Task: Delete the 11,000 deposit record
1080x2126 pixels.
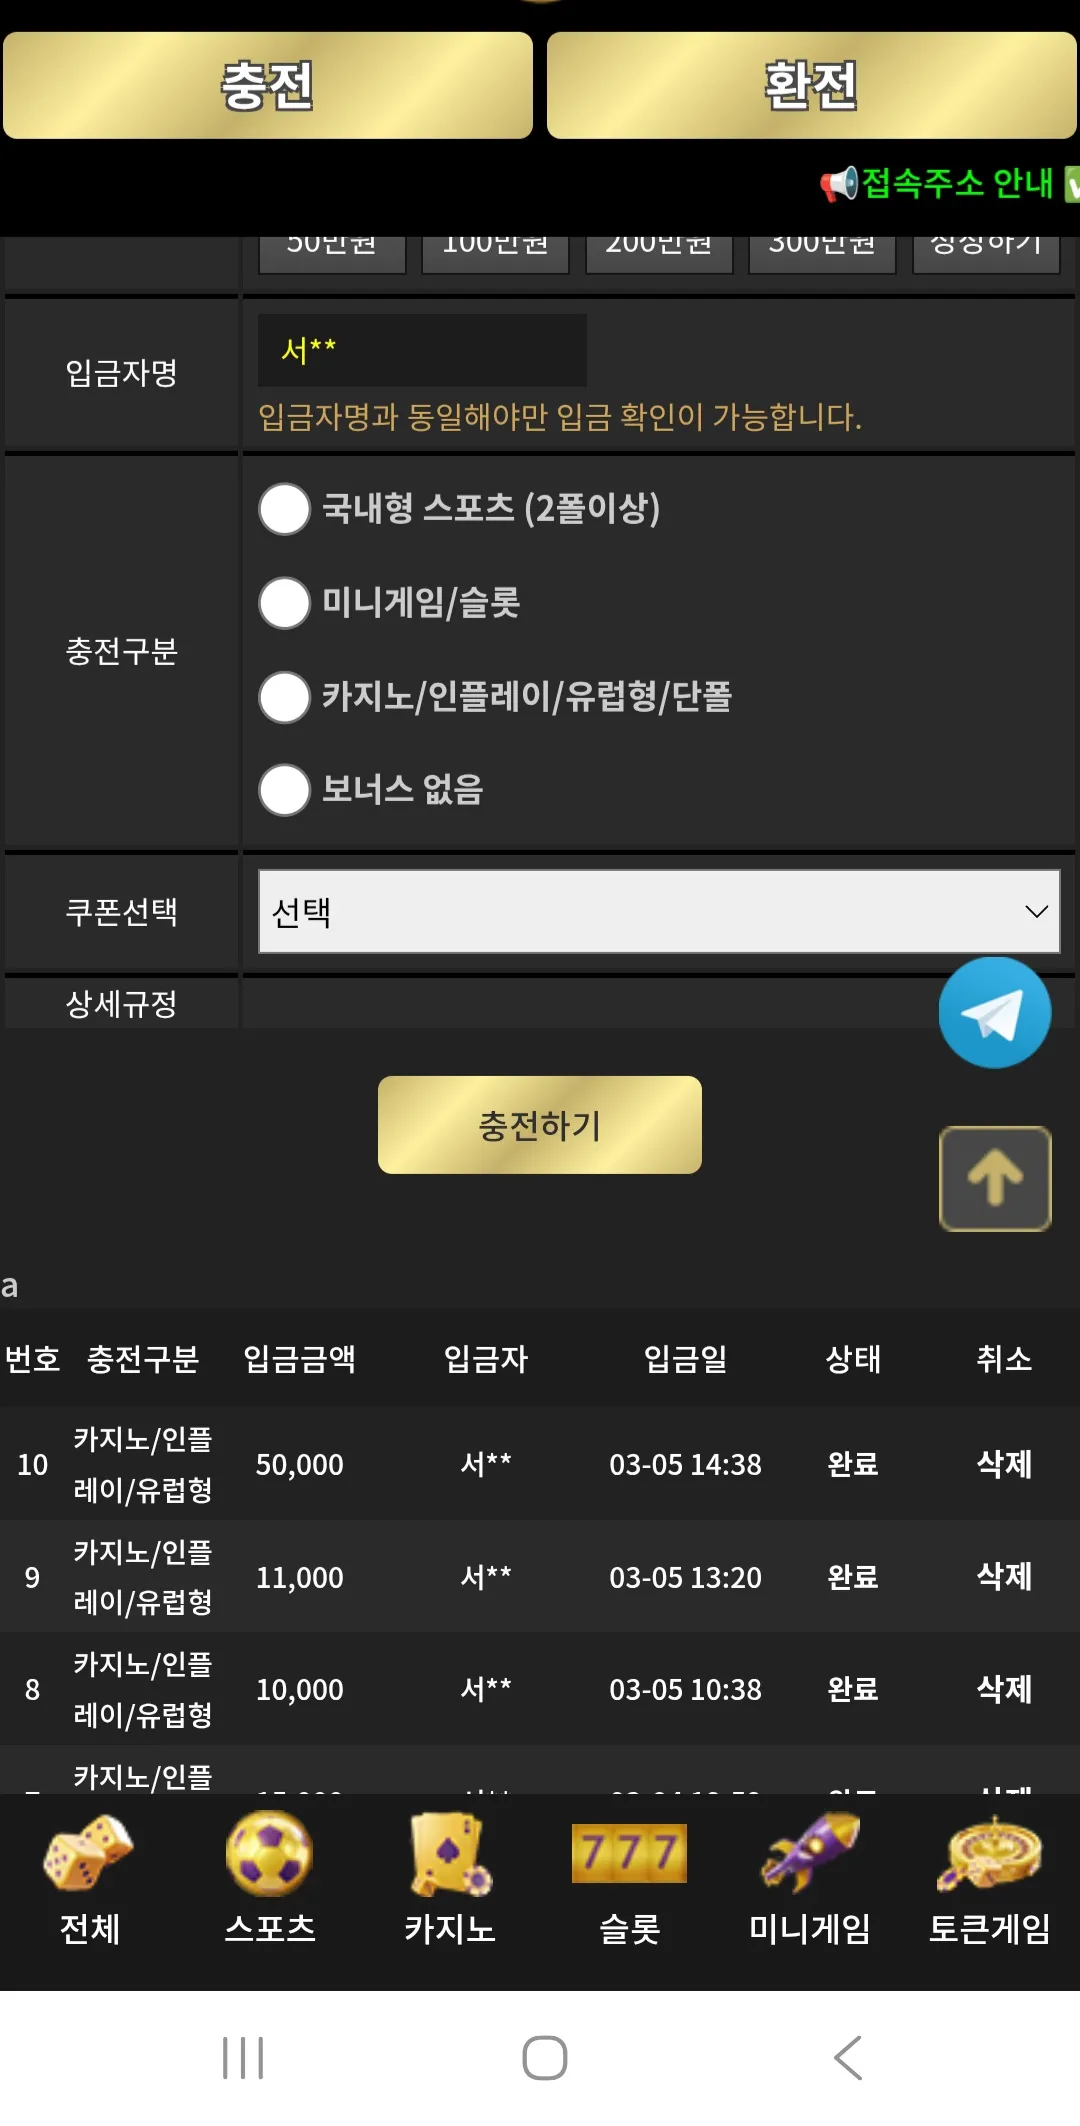Action: point(1004,1576)
